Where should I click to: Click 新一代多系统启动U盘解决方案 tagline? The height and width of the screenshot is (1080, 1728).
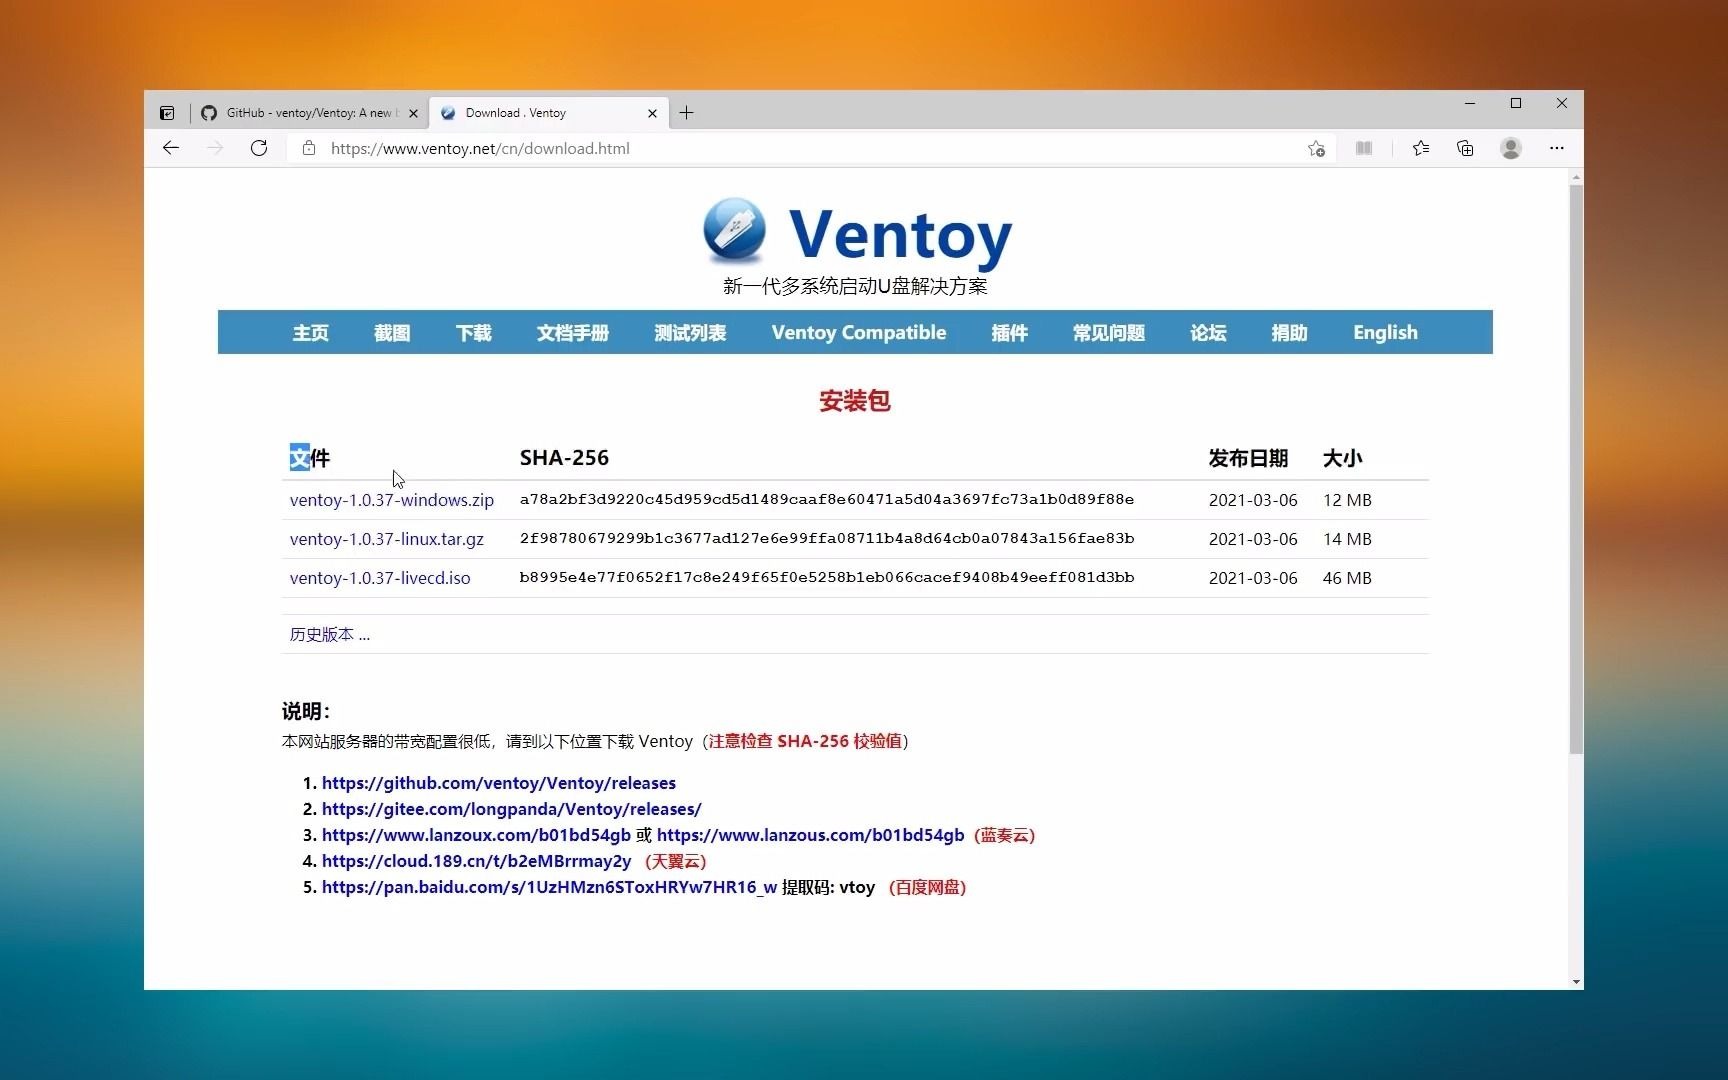click(855, 286)
